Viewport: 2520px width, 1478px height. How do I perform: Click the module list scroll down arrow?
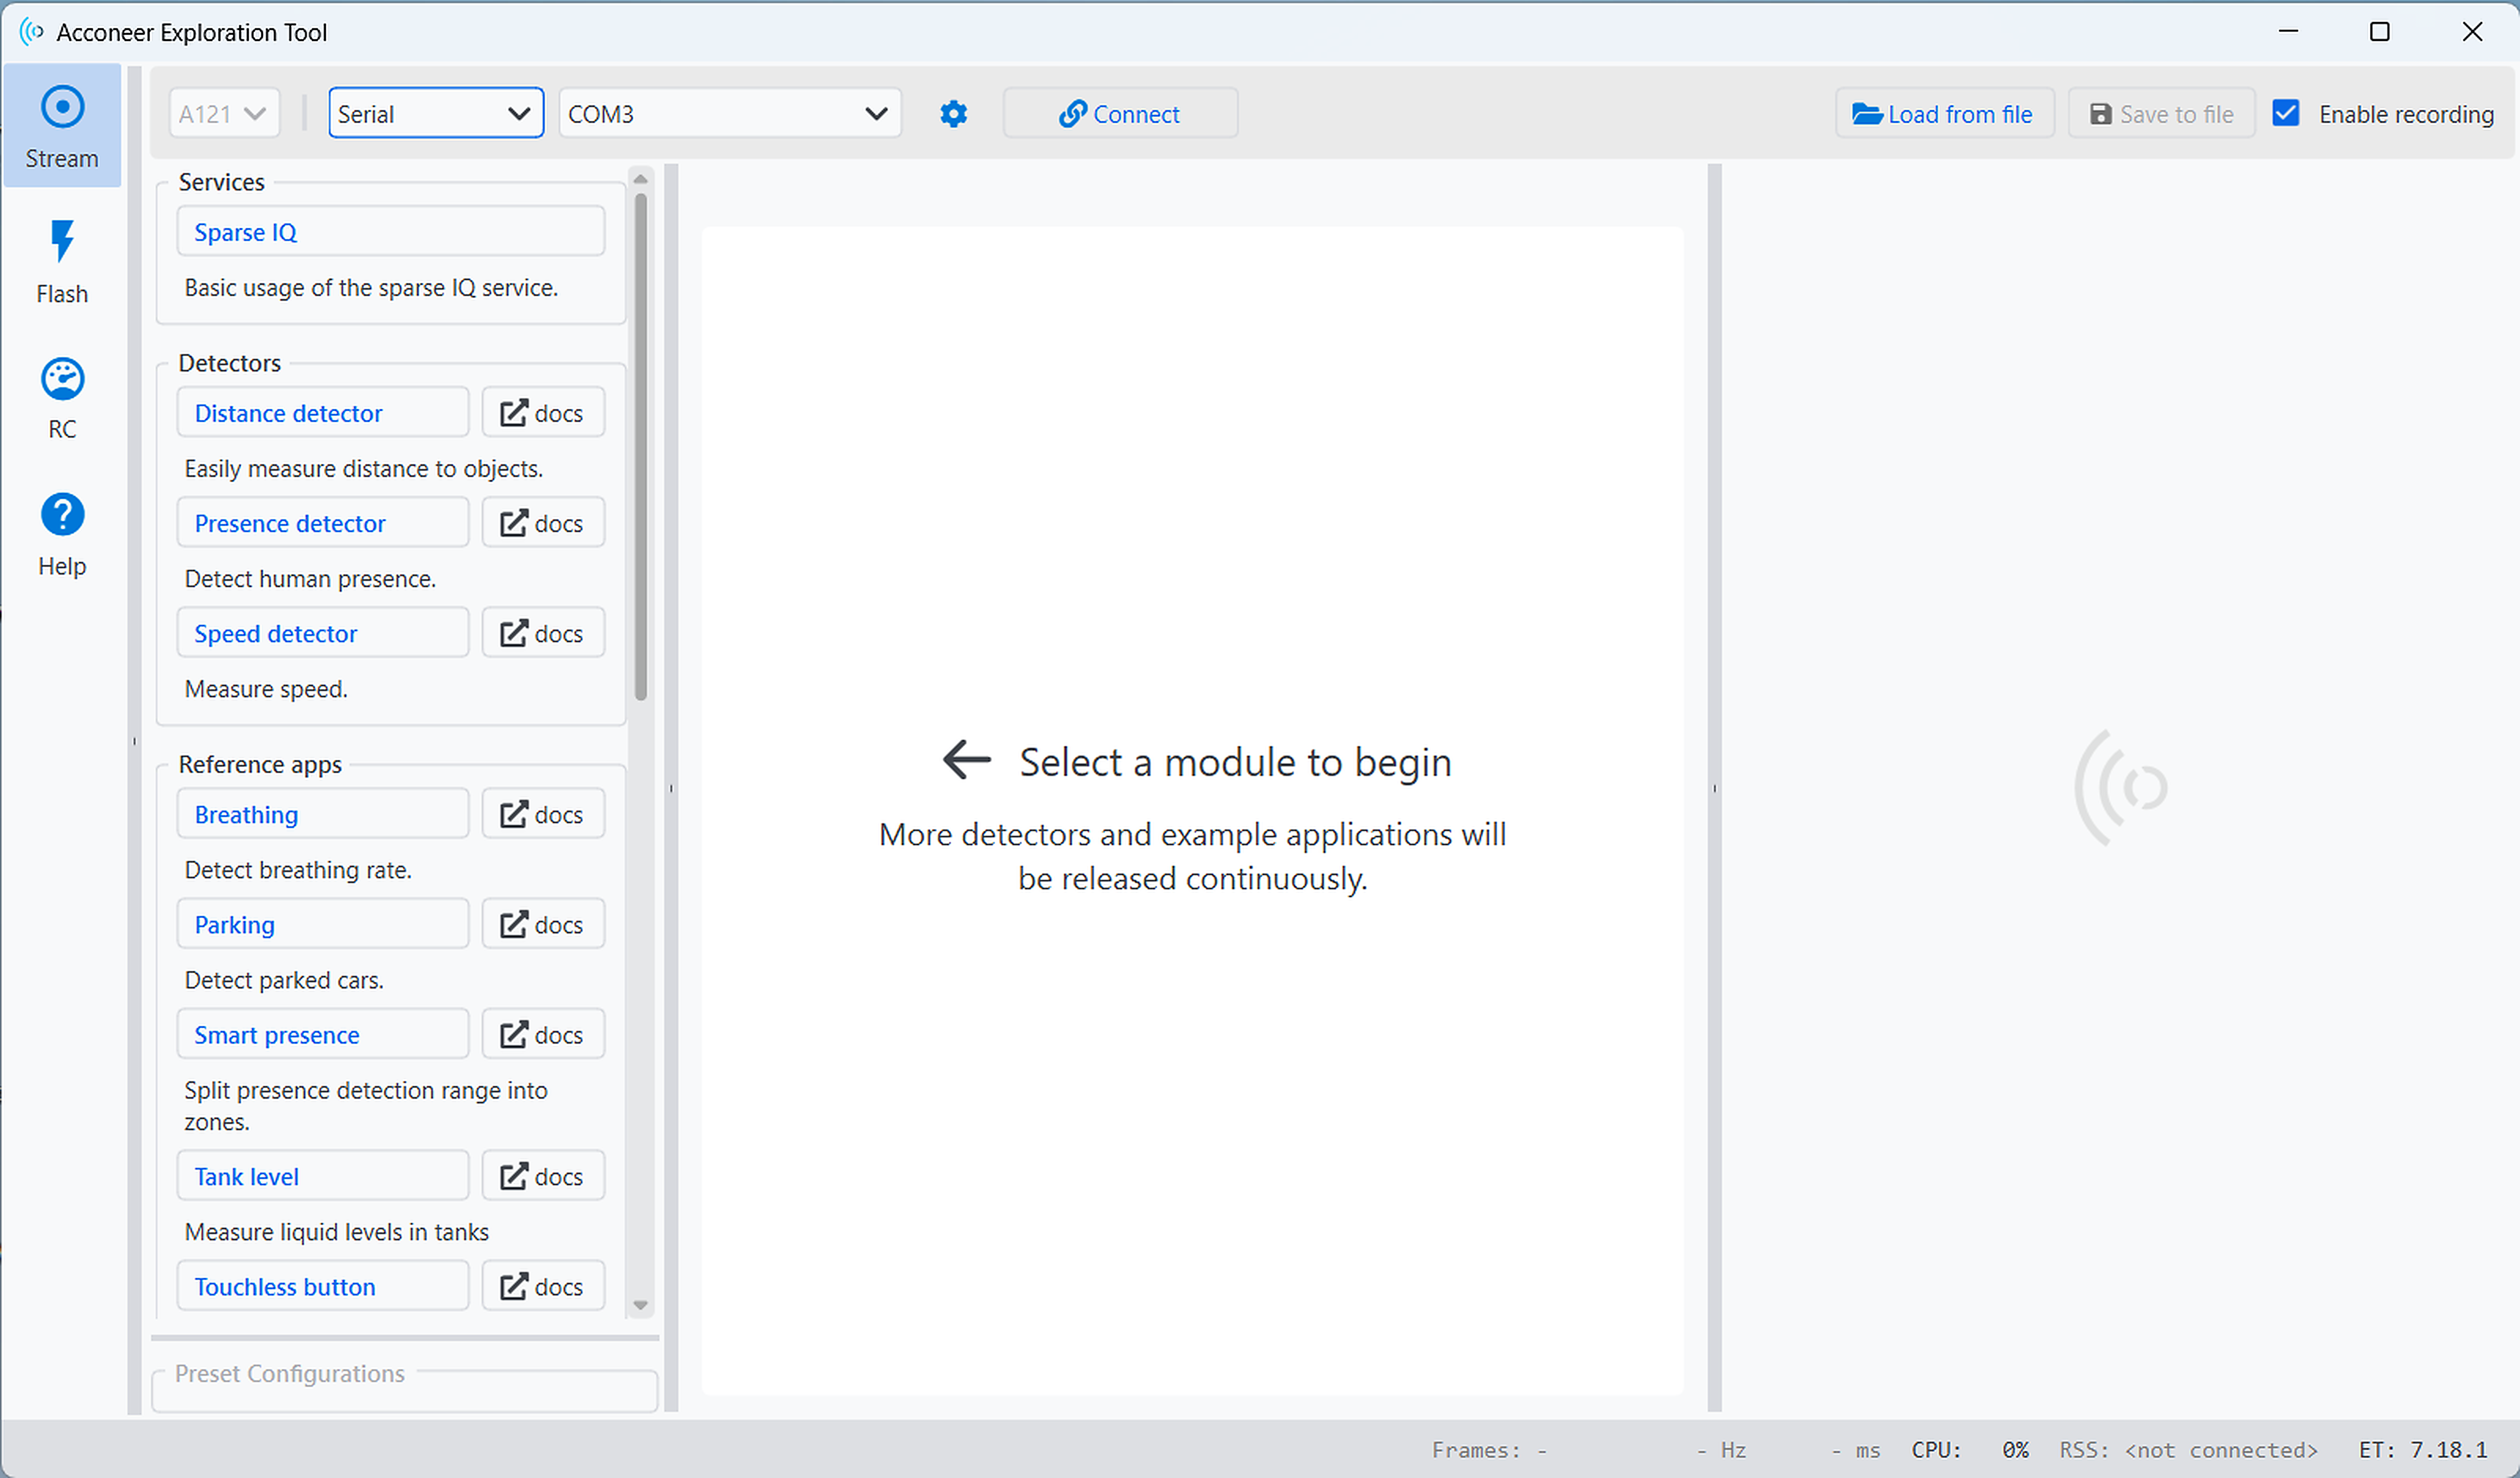(x=641, y=1305)
